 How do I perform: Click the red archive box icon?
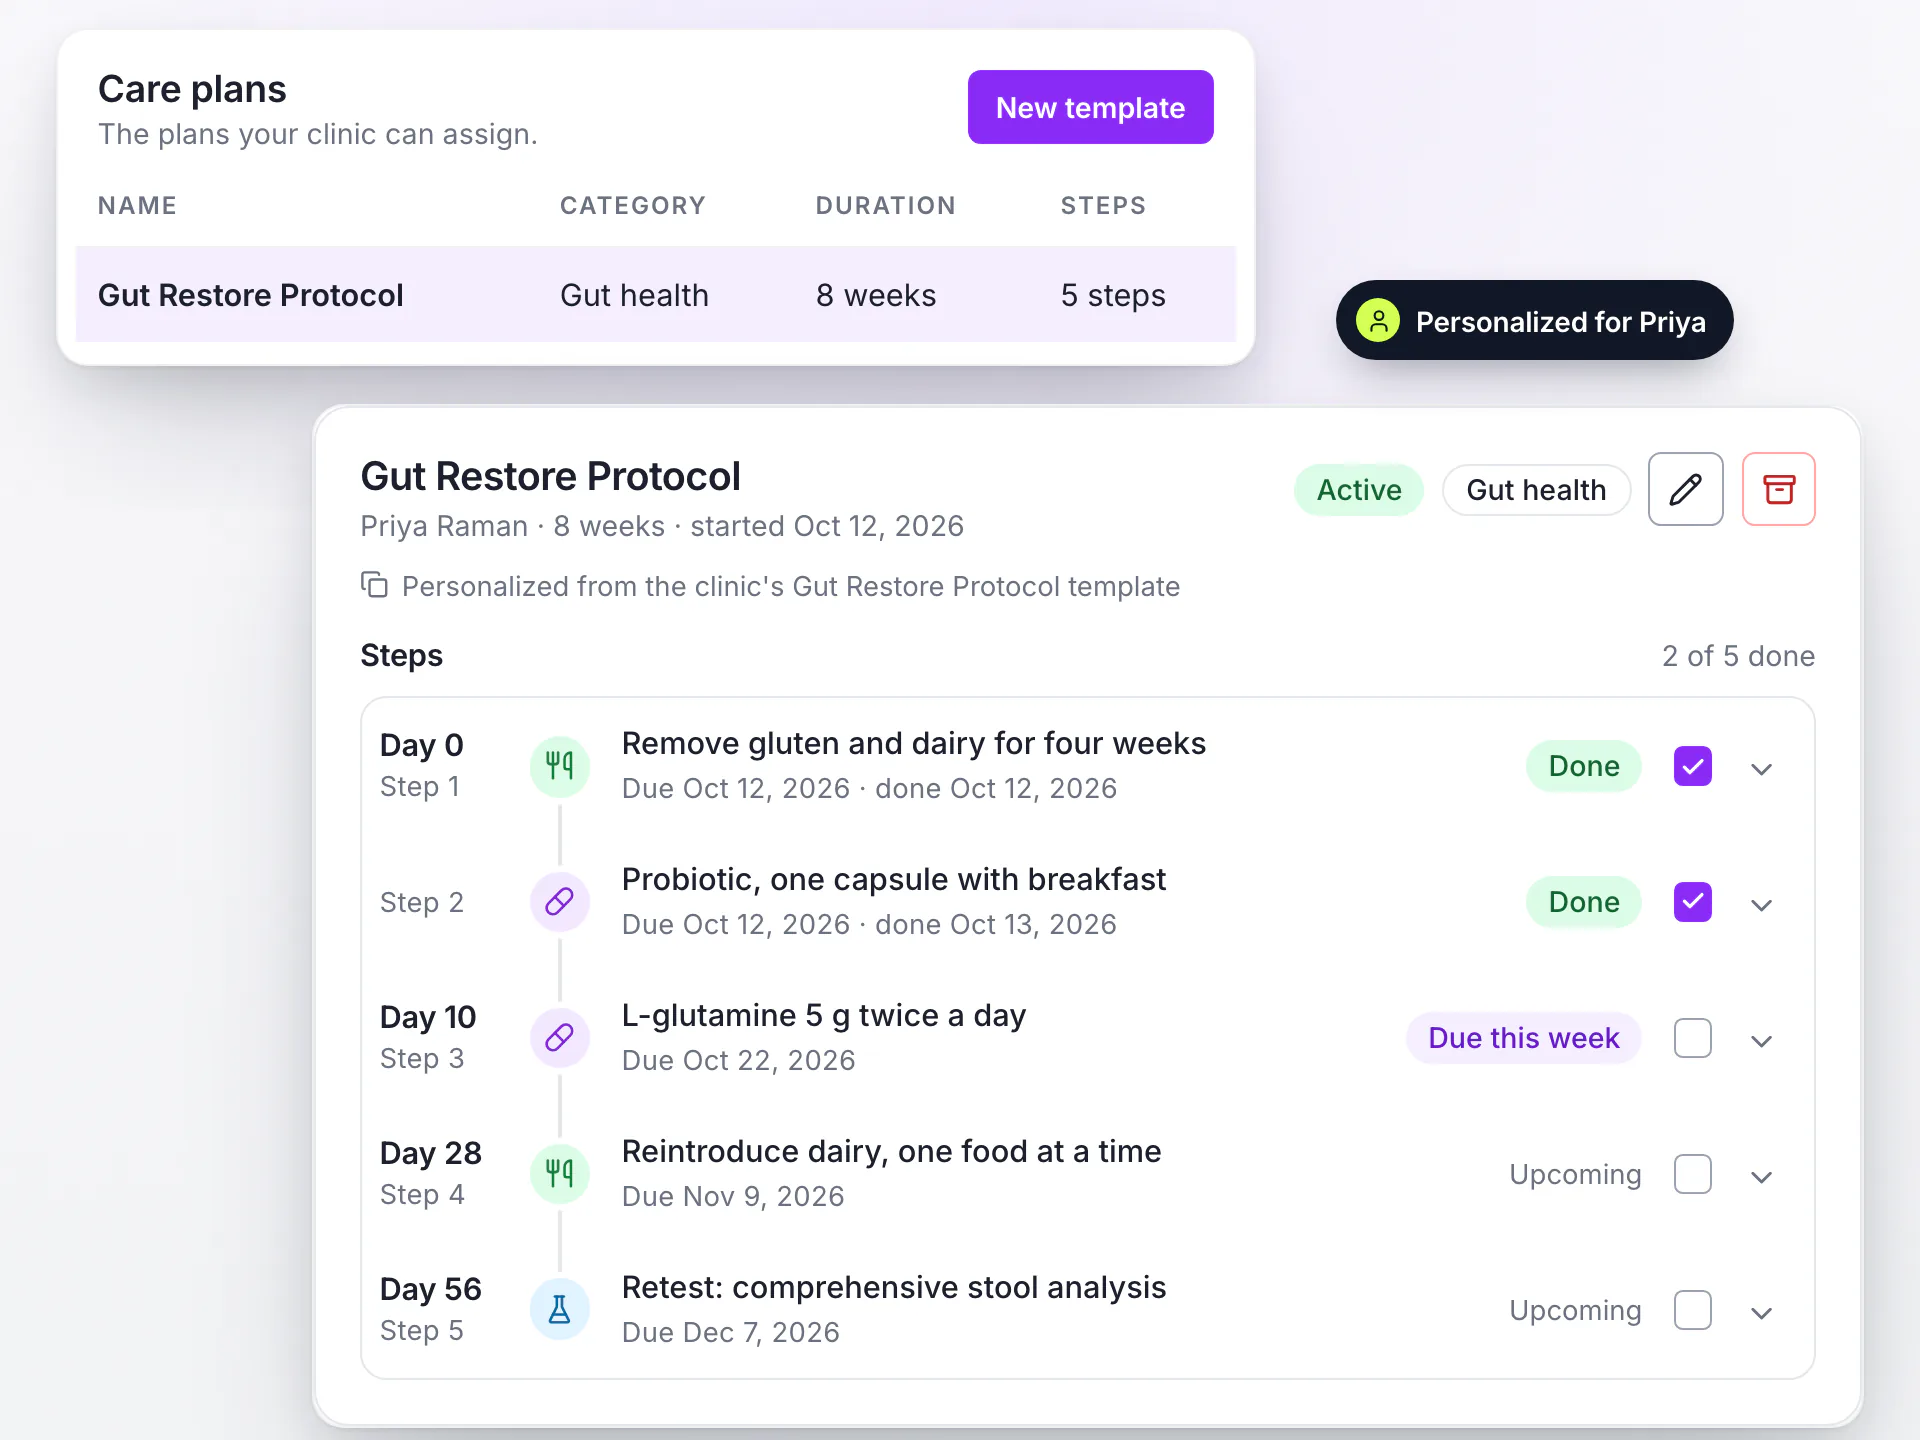[1778, 489]
